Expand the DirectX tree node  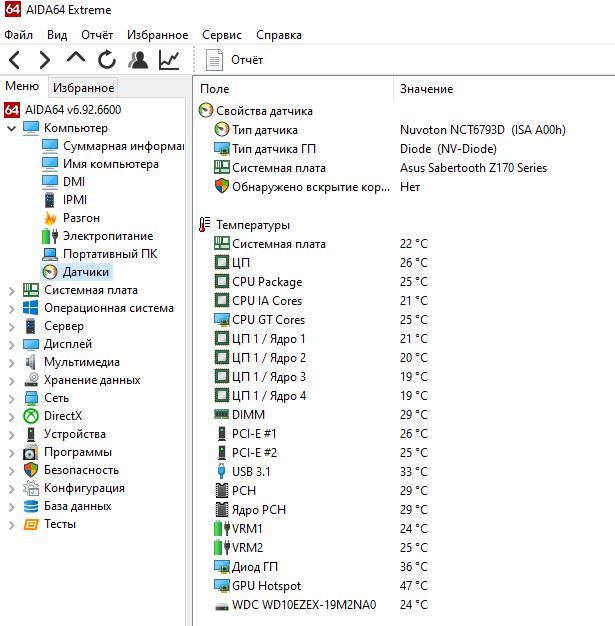point(12,417)
